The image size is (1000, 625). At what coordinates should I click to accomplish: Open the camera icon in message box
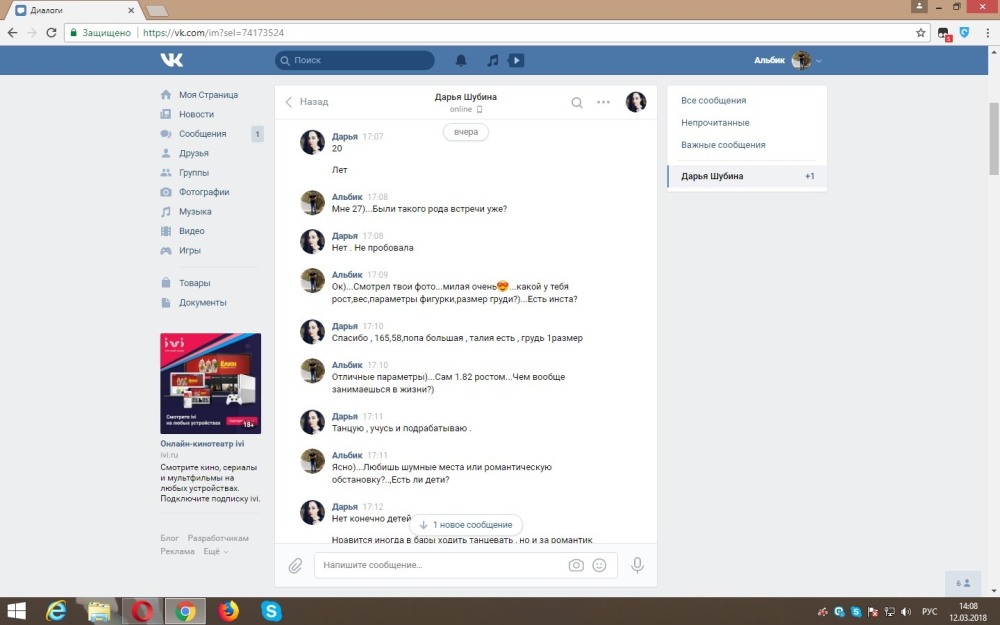click(576, 565)
